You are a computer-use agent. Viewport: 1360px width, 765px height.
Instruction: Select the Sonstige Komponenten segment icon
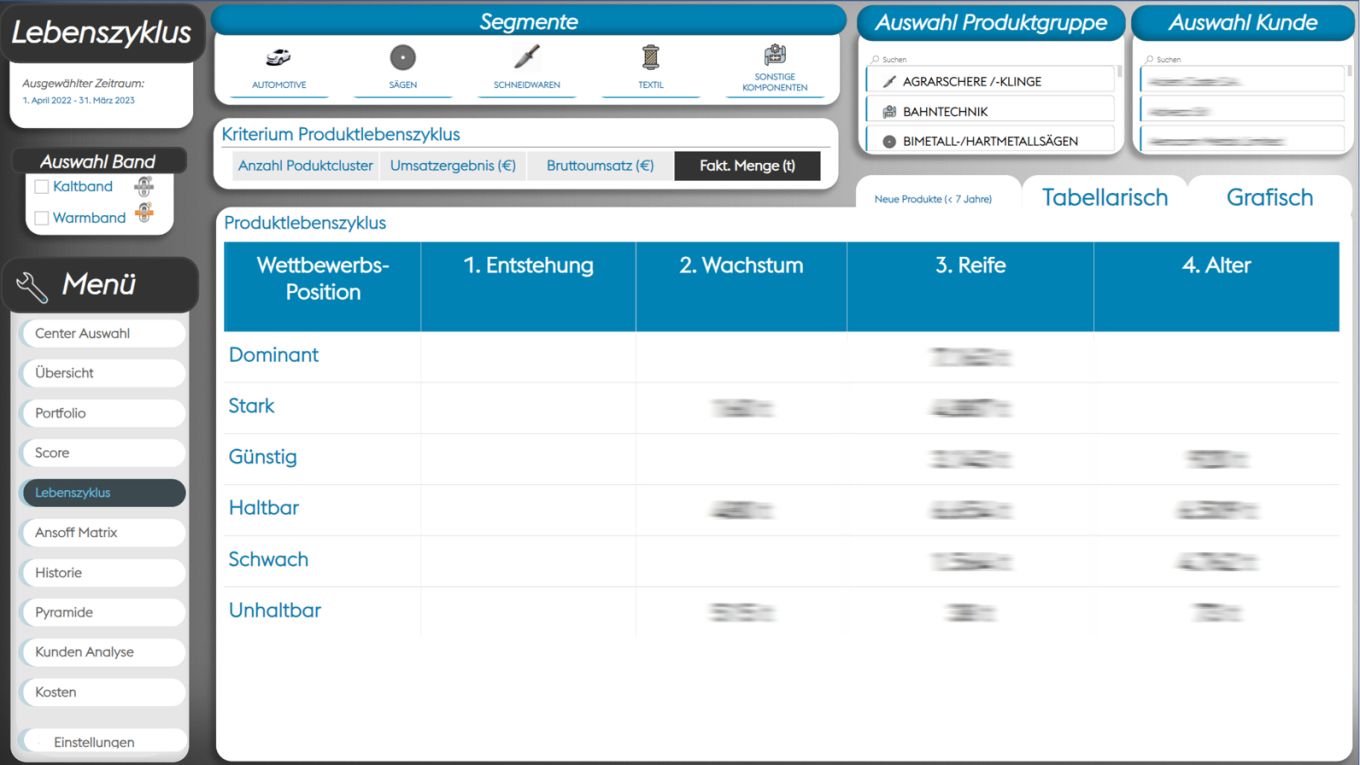(775, 55)
